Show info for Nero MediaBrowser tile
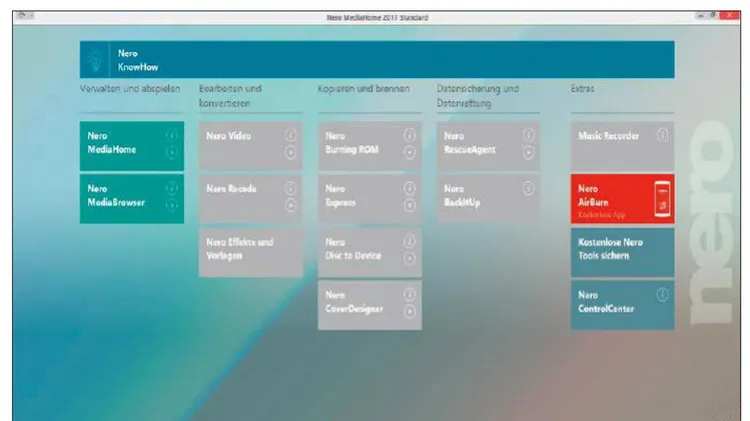This screenshot has width=750, height=421. click(171, 188)
